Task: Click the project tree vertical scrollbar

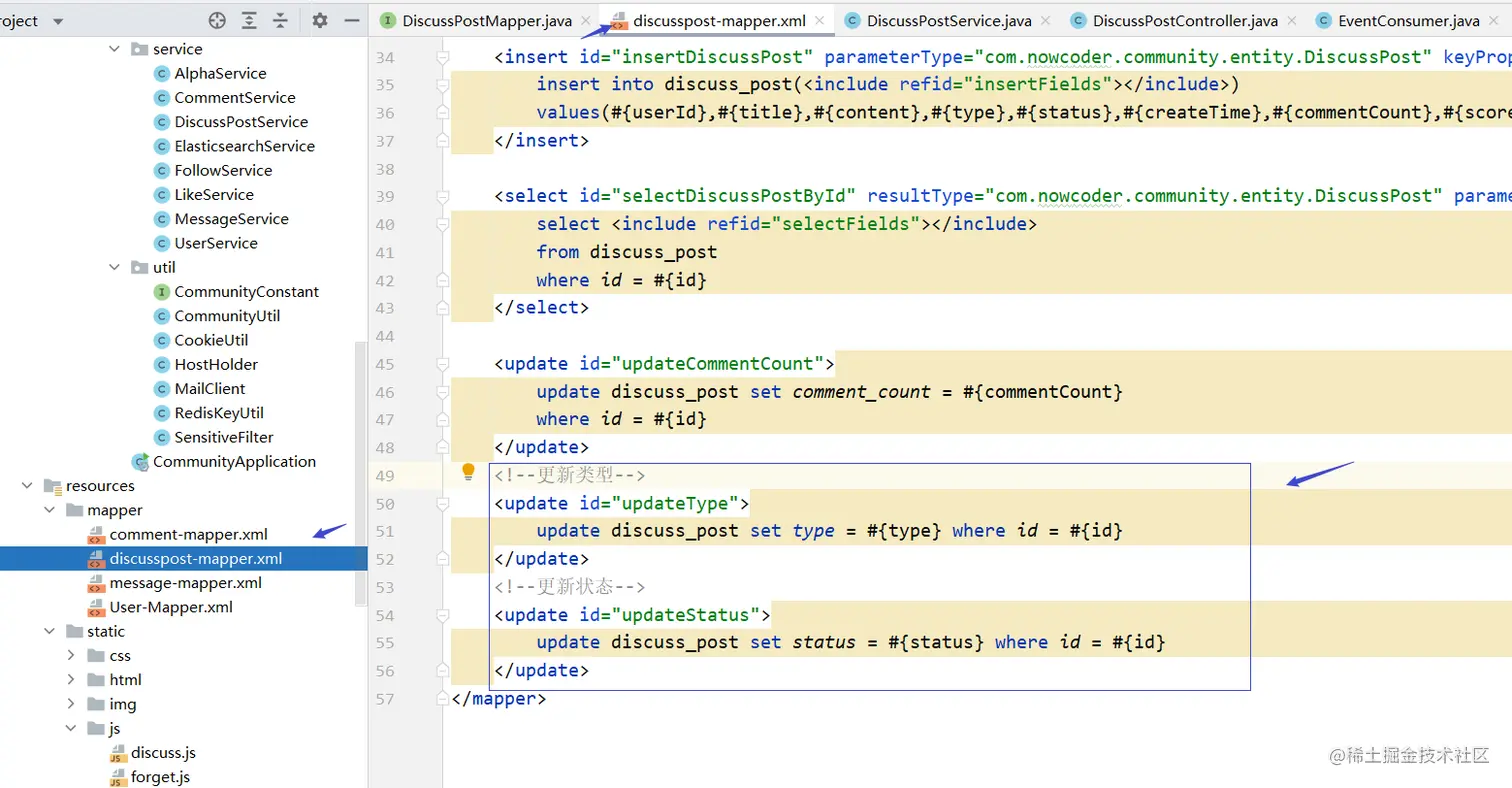Action: pos(361,472)
